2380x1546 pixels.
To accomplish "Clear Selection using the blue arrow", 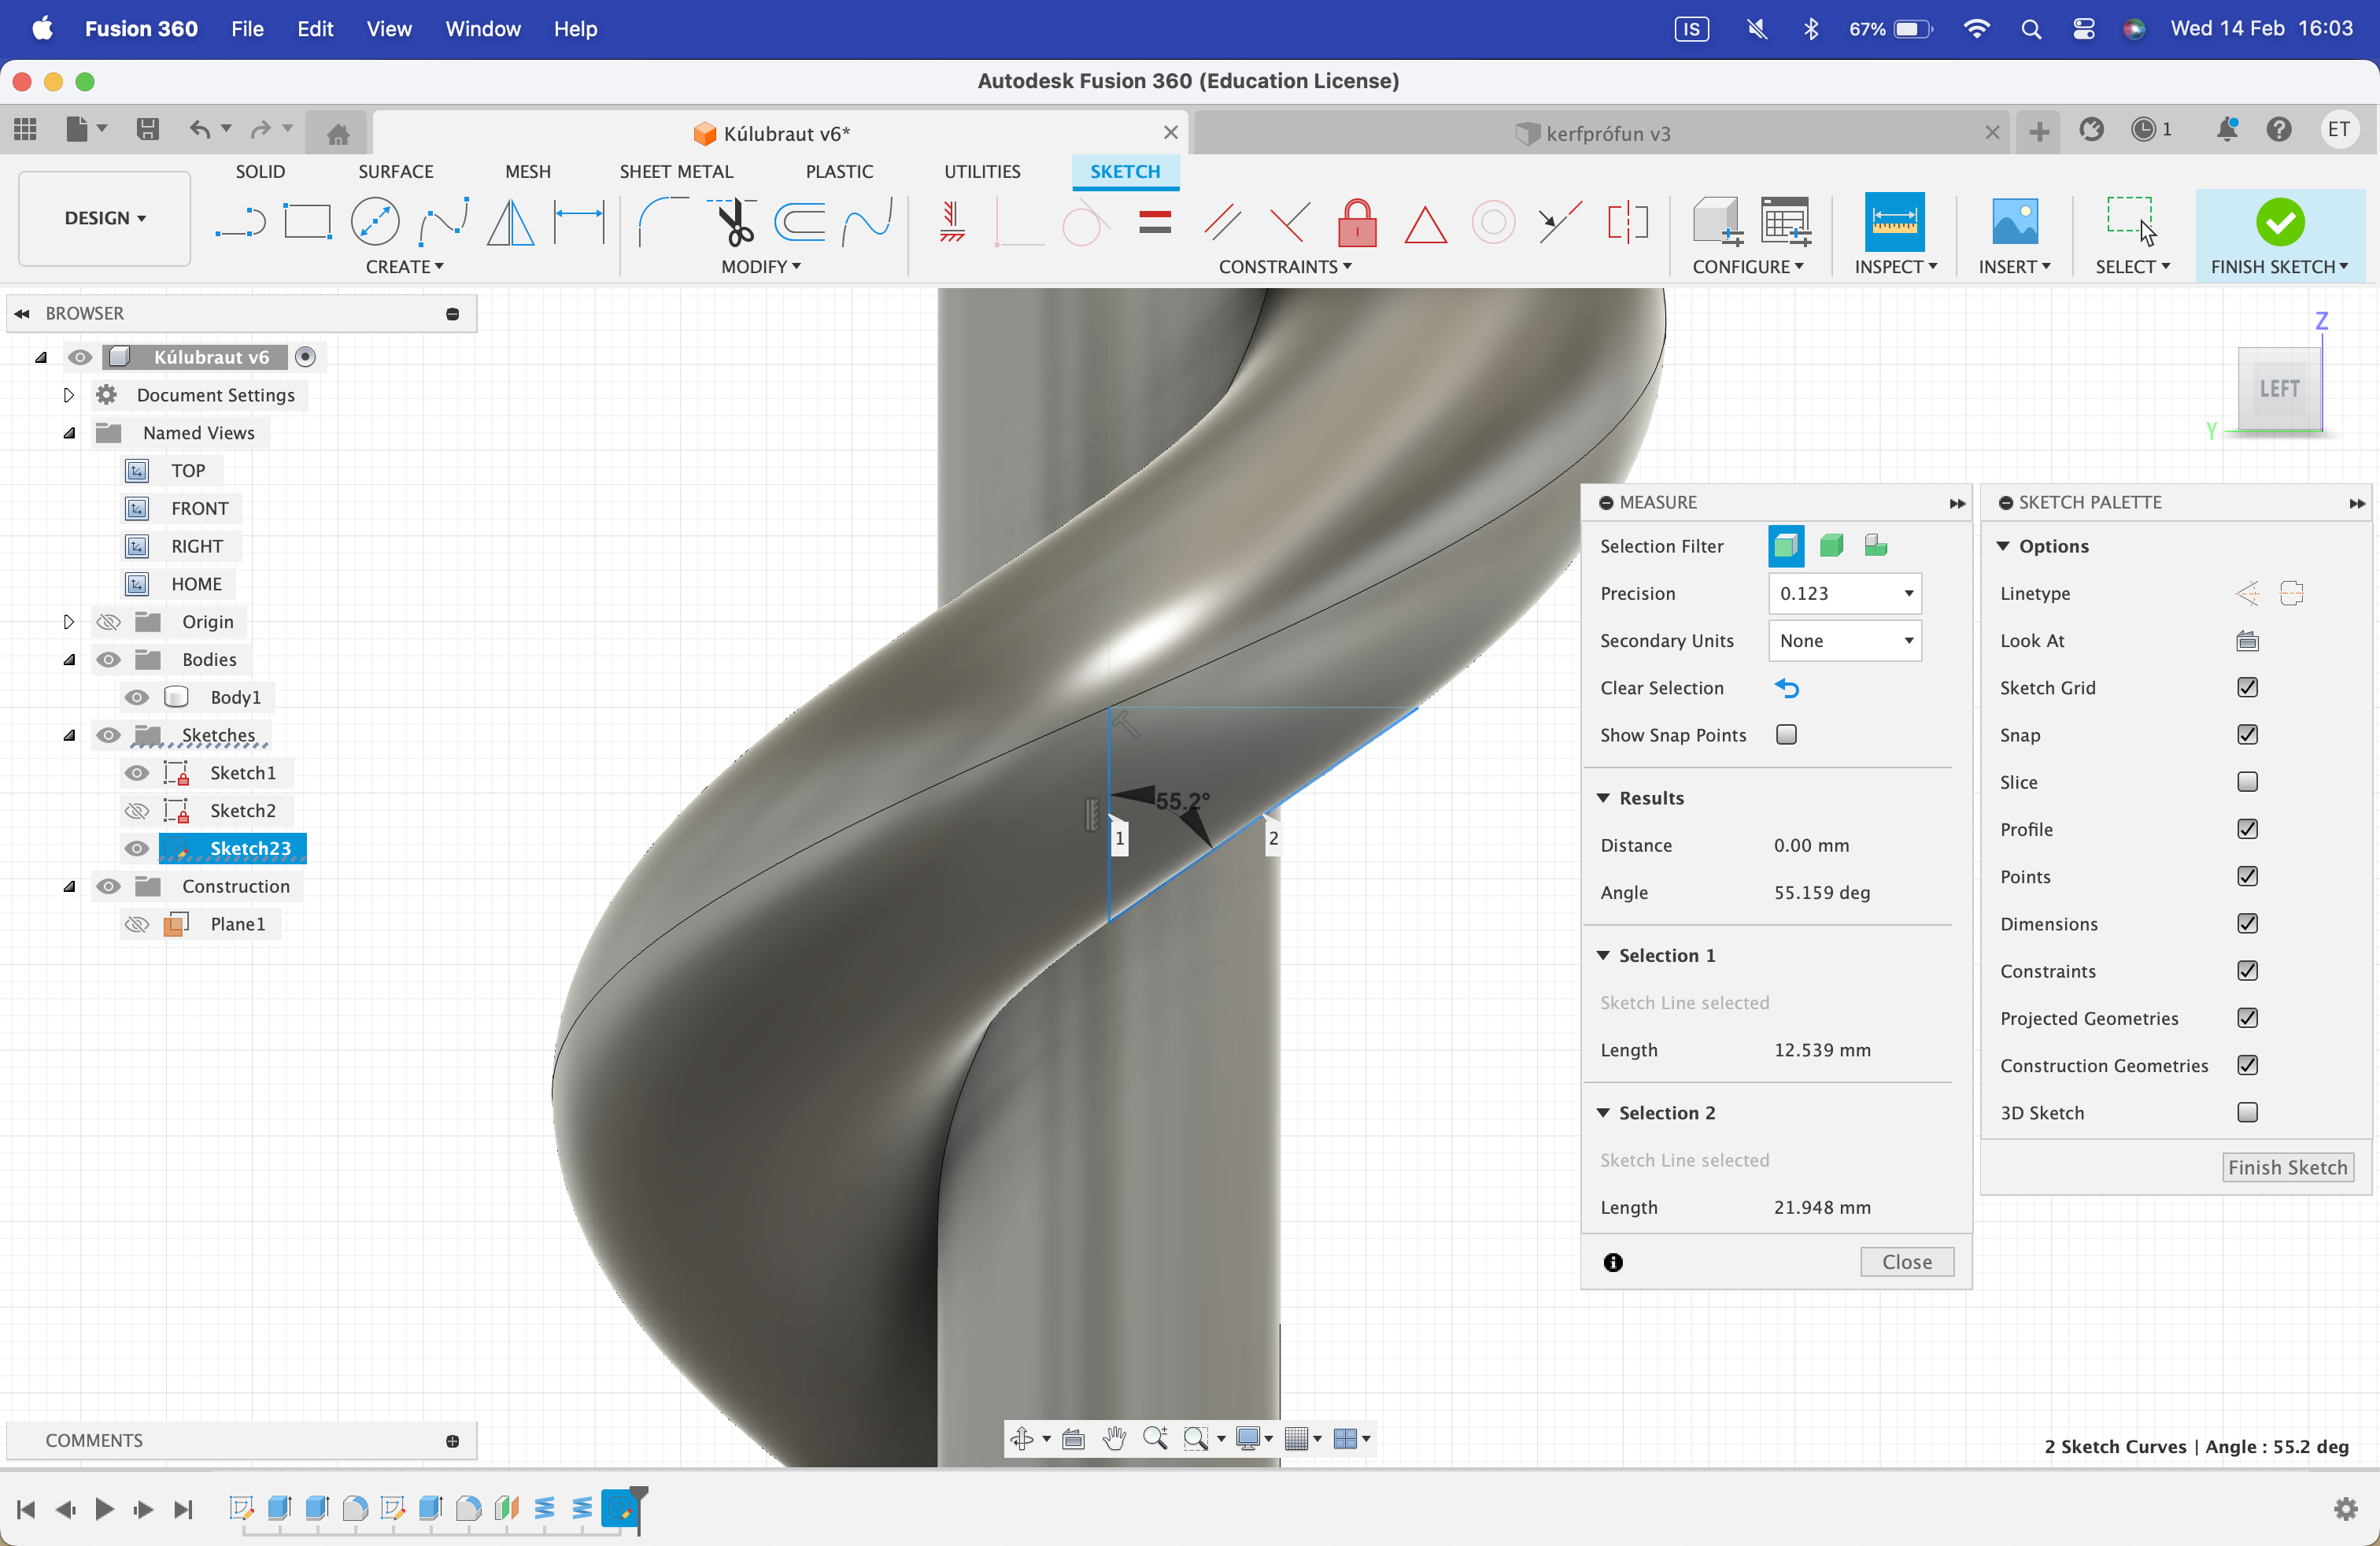I will pyautogui.click(x=1786, y=688).
